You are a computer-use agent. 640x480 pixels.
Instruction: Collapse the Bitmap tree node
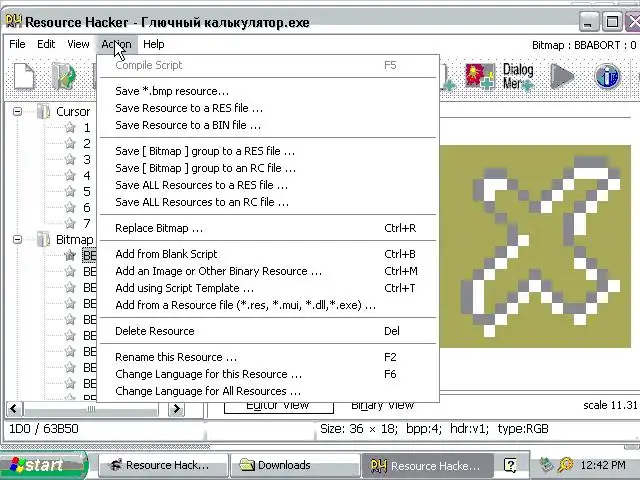[x=17, y=239]
